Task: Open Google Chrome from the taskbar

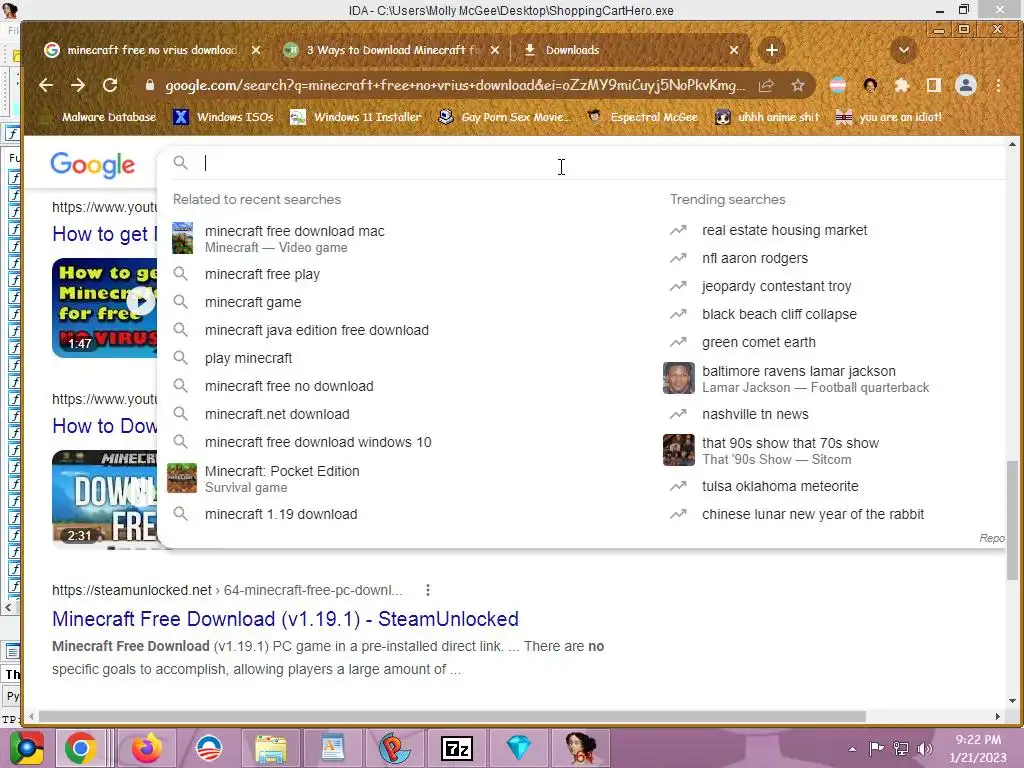Action: click(80, 748)
